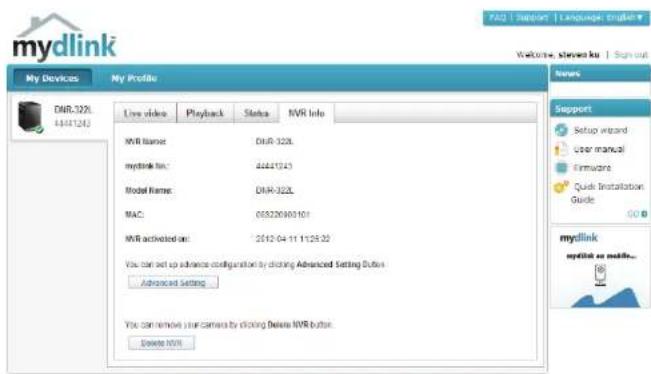The height and width of the screenshot is (374, 651).
Task: Click the mydlink house logo
Action: [64, 37]
